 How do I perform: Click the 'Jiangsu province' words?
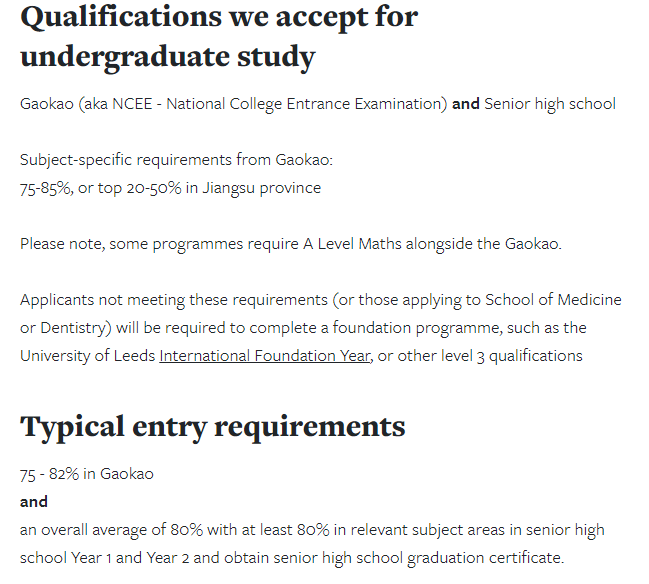pos(262,188)
